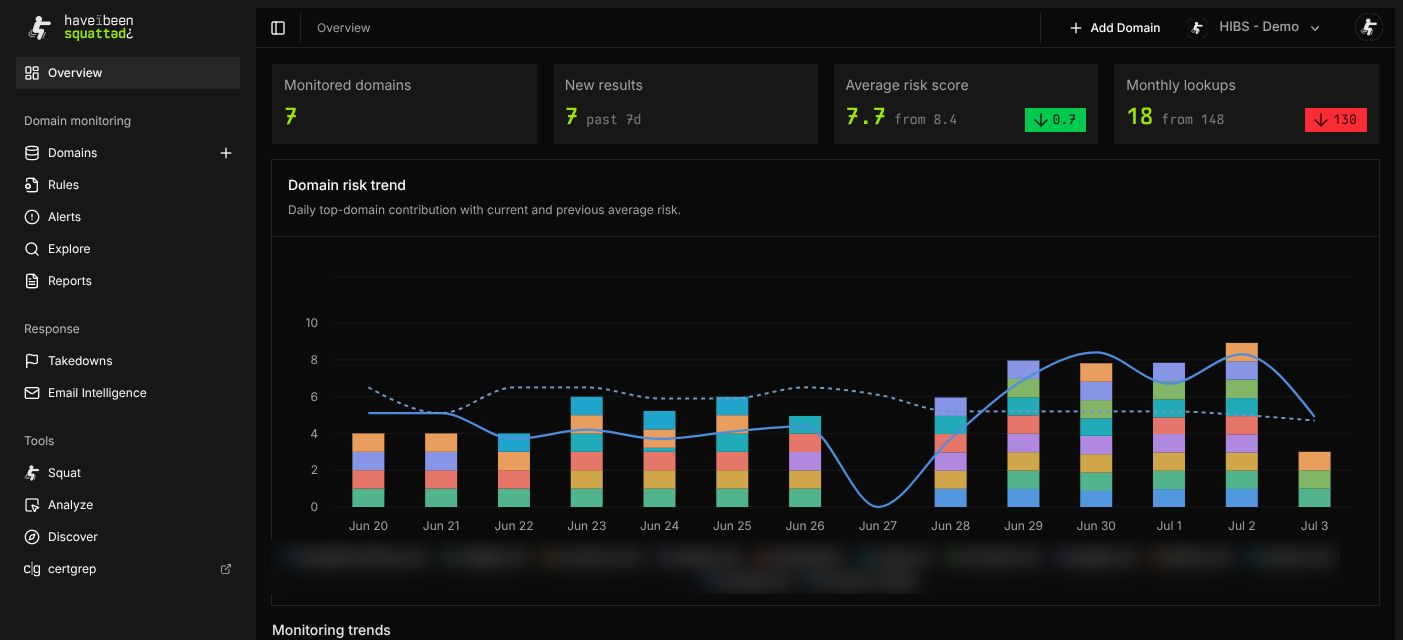Click the Domain risk trend heading
This screenshot has height=640, width=1403.
[346, 185]
